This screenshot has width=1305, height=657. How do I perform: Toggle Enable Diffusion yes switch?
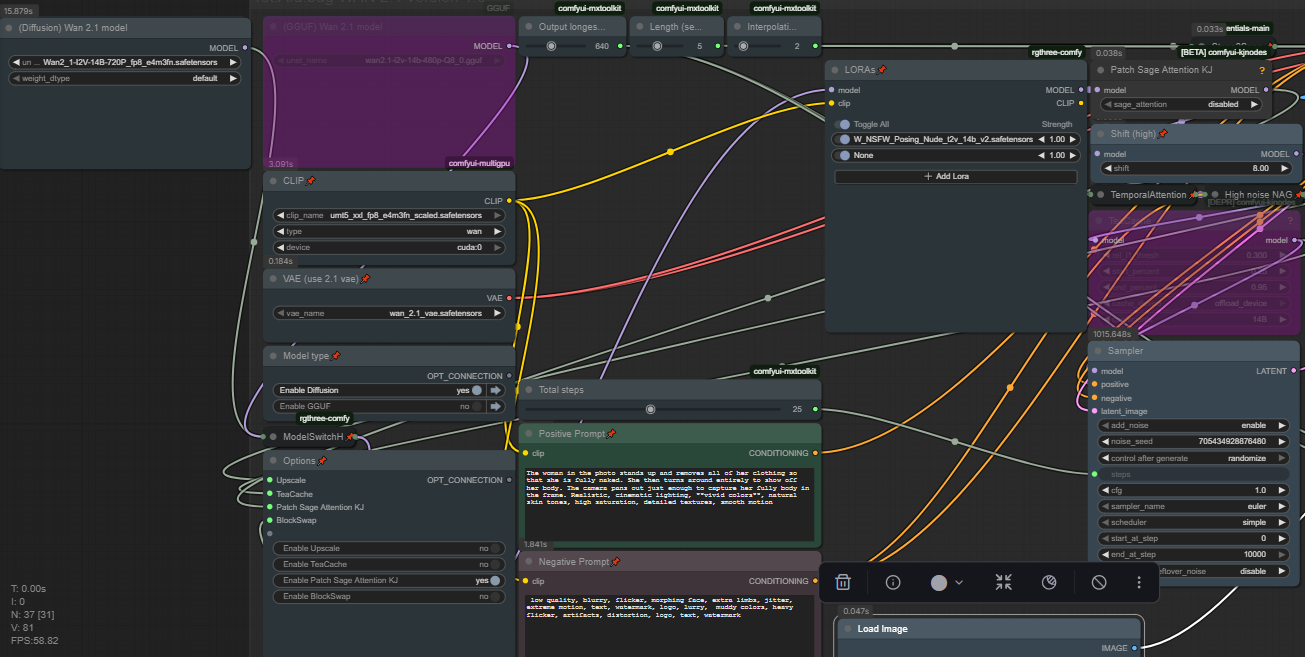pyautogui.click(x=477, y=390)
